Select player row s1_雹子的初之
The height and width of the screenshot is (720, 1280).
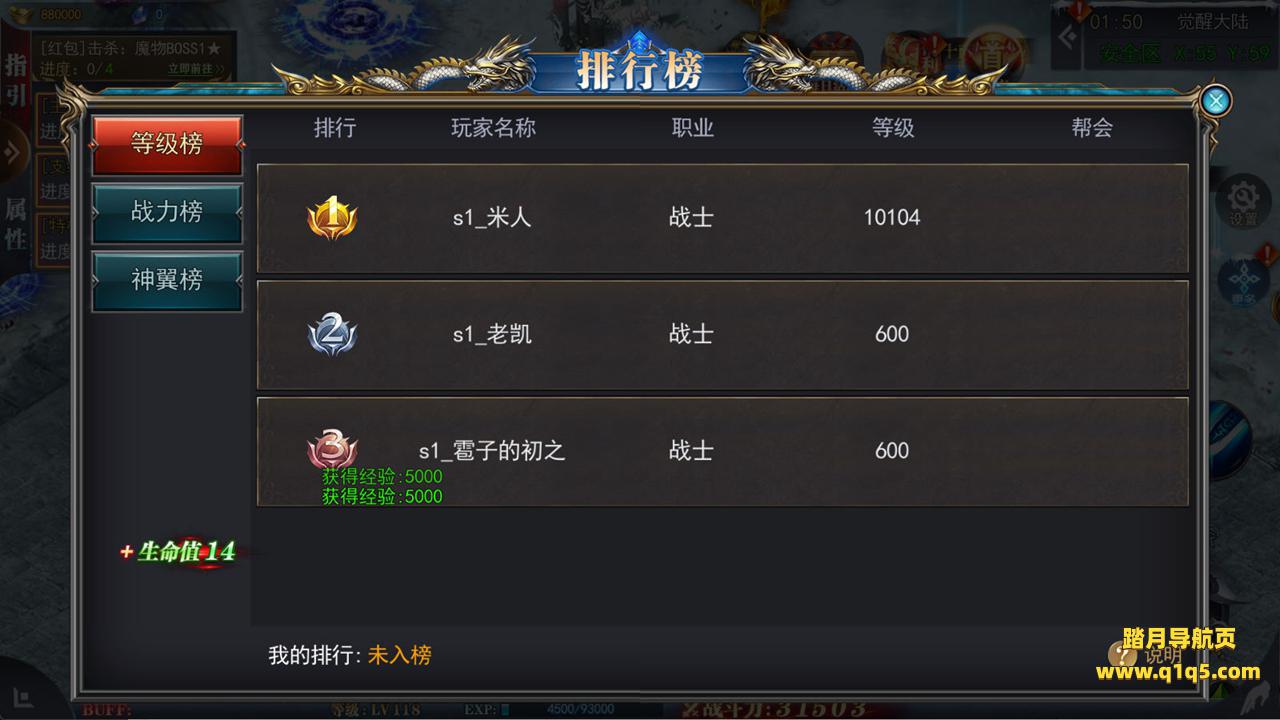tap(723, 451)
